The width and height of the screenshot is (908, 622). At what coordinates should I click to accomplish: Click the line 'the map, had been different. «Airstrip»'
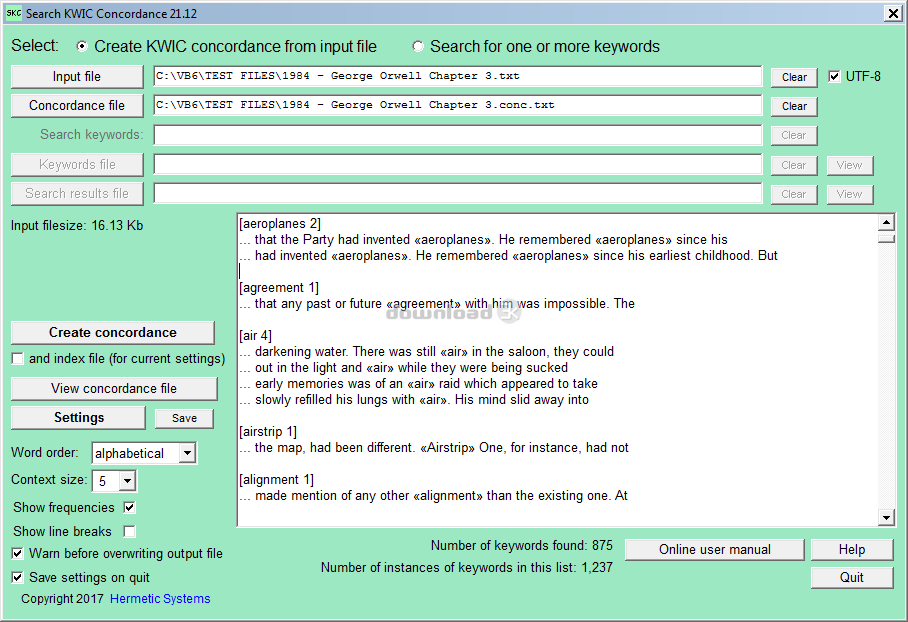point(434,448)
